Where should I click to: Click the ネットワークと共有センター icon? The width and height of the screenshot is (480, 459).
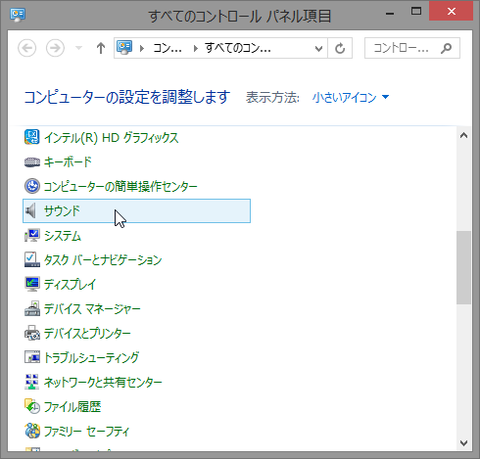pos(32,382)
